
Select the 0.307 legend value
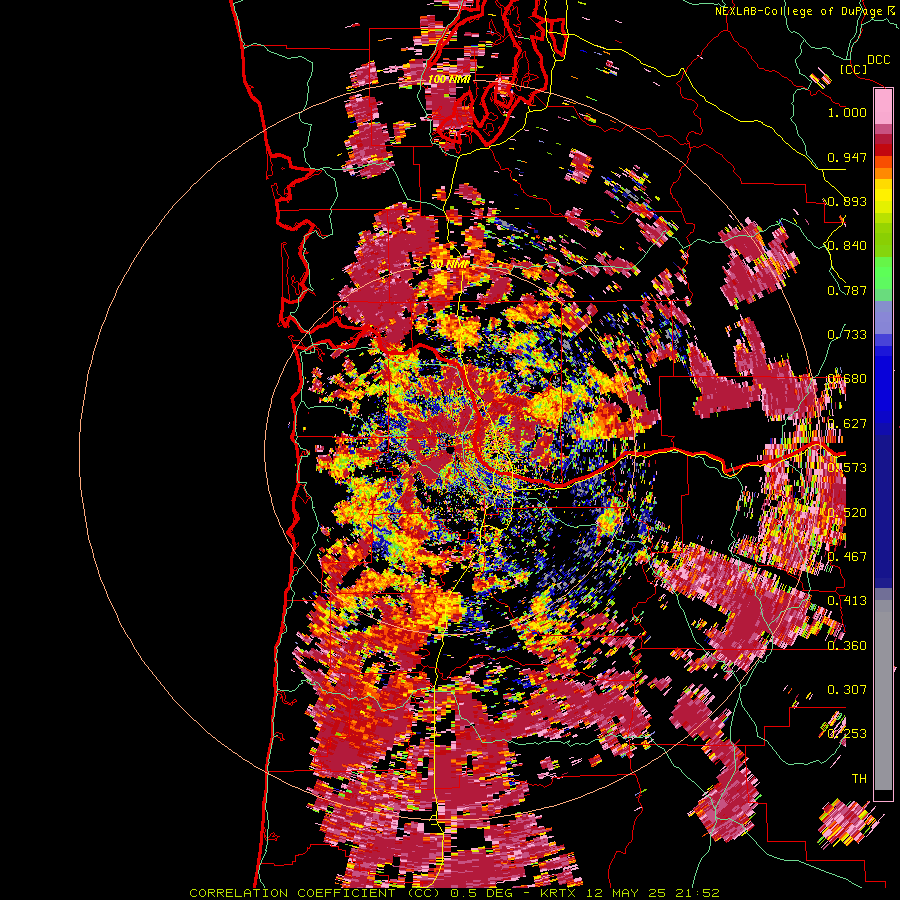(x=847, y=690)
